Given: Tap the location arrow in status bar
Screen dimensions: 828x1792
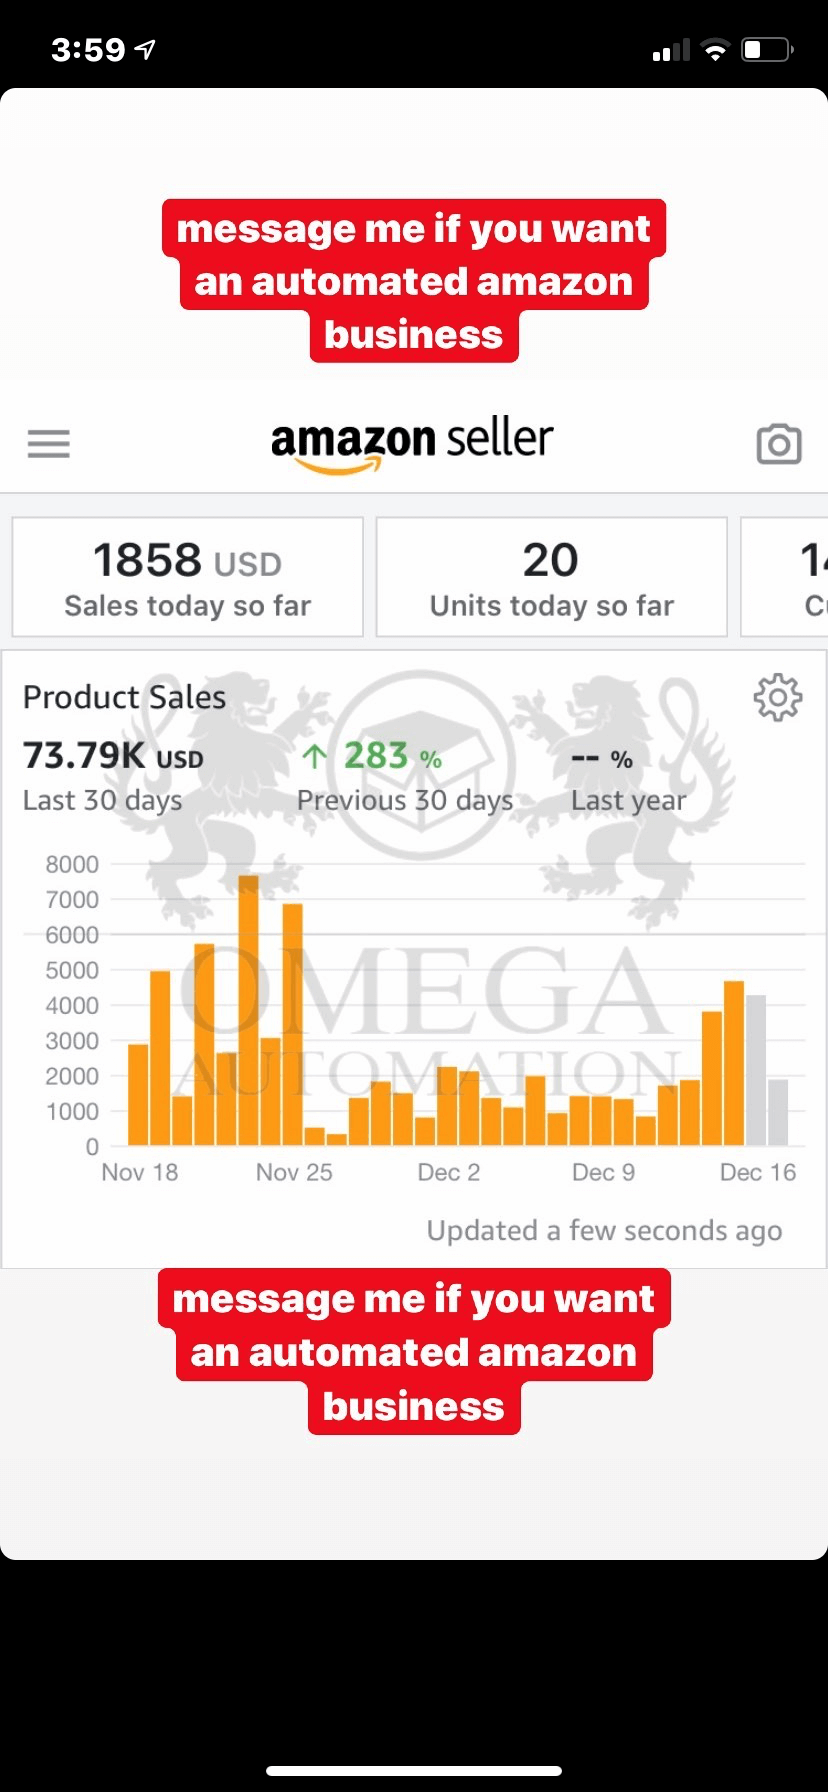Looking at the screenshot, I should point(146,49).
